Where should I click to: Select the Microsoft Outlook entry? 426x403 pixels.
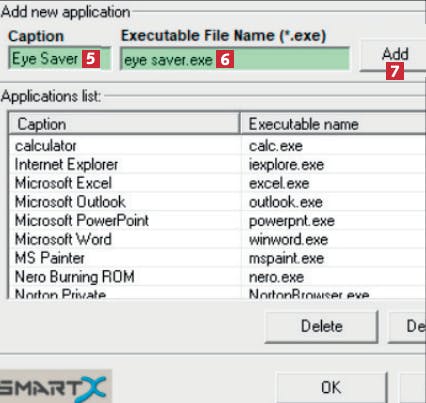pos(217,202)
